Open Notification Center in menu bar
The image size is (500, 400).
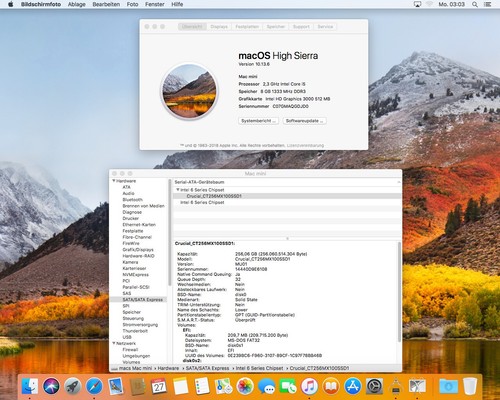[x=488, y=4]
